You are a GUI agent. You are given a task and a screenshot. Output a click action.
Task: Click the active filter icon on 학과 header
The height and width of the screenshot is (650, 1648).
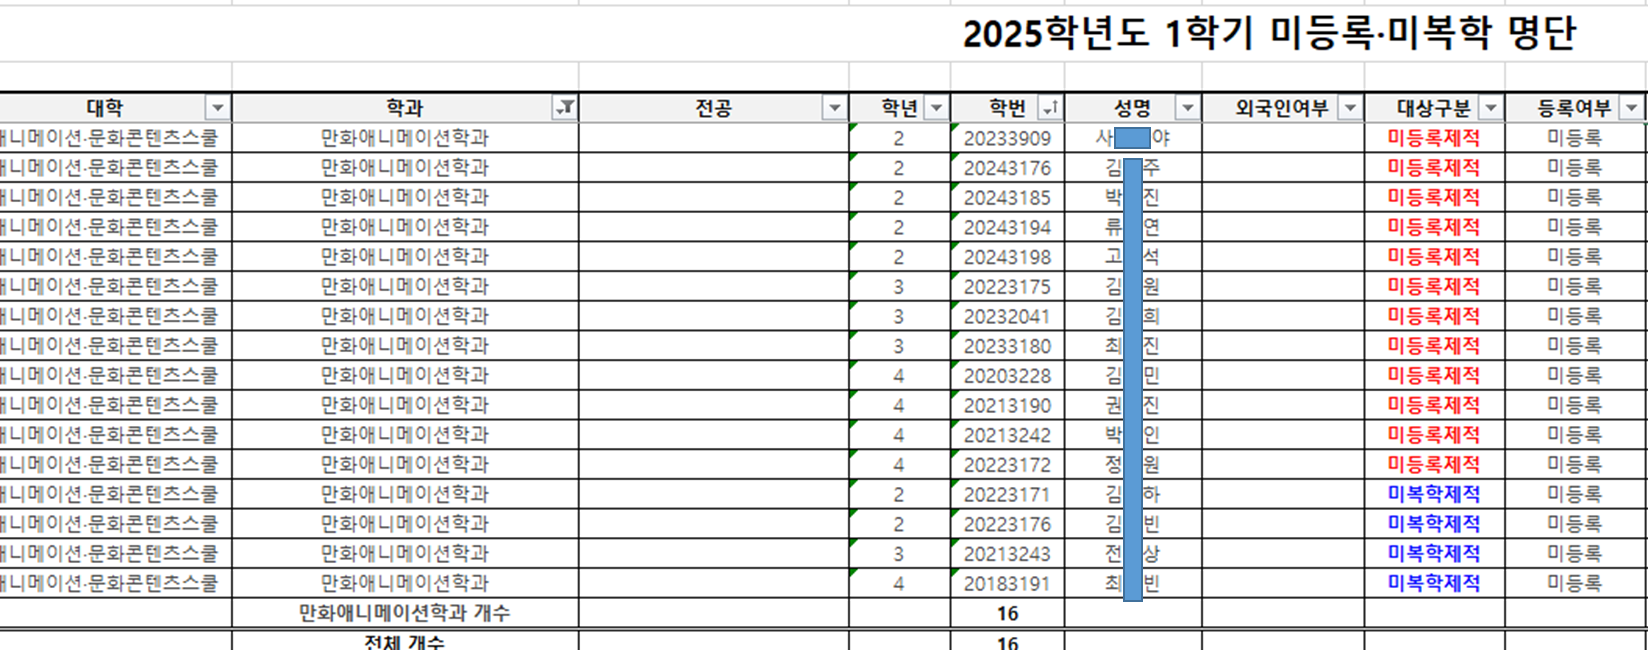(565, 108)
